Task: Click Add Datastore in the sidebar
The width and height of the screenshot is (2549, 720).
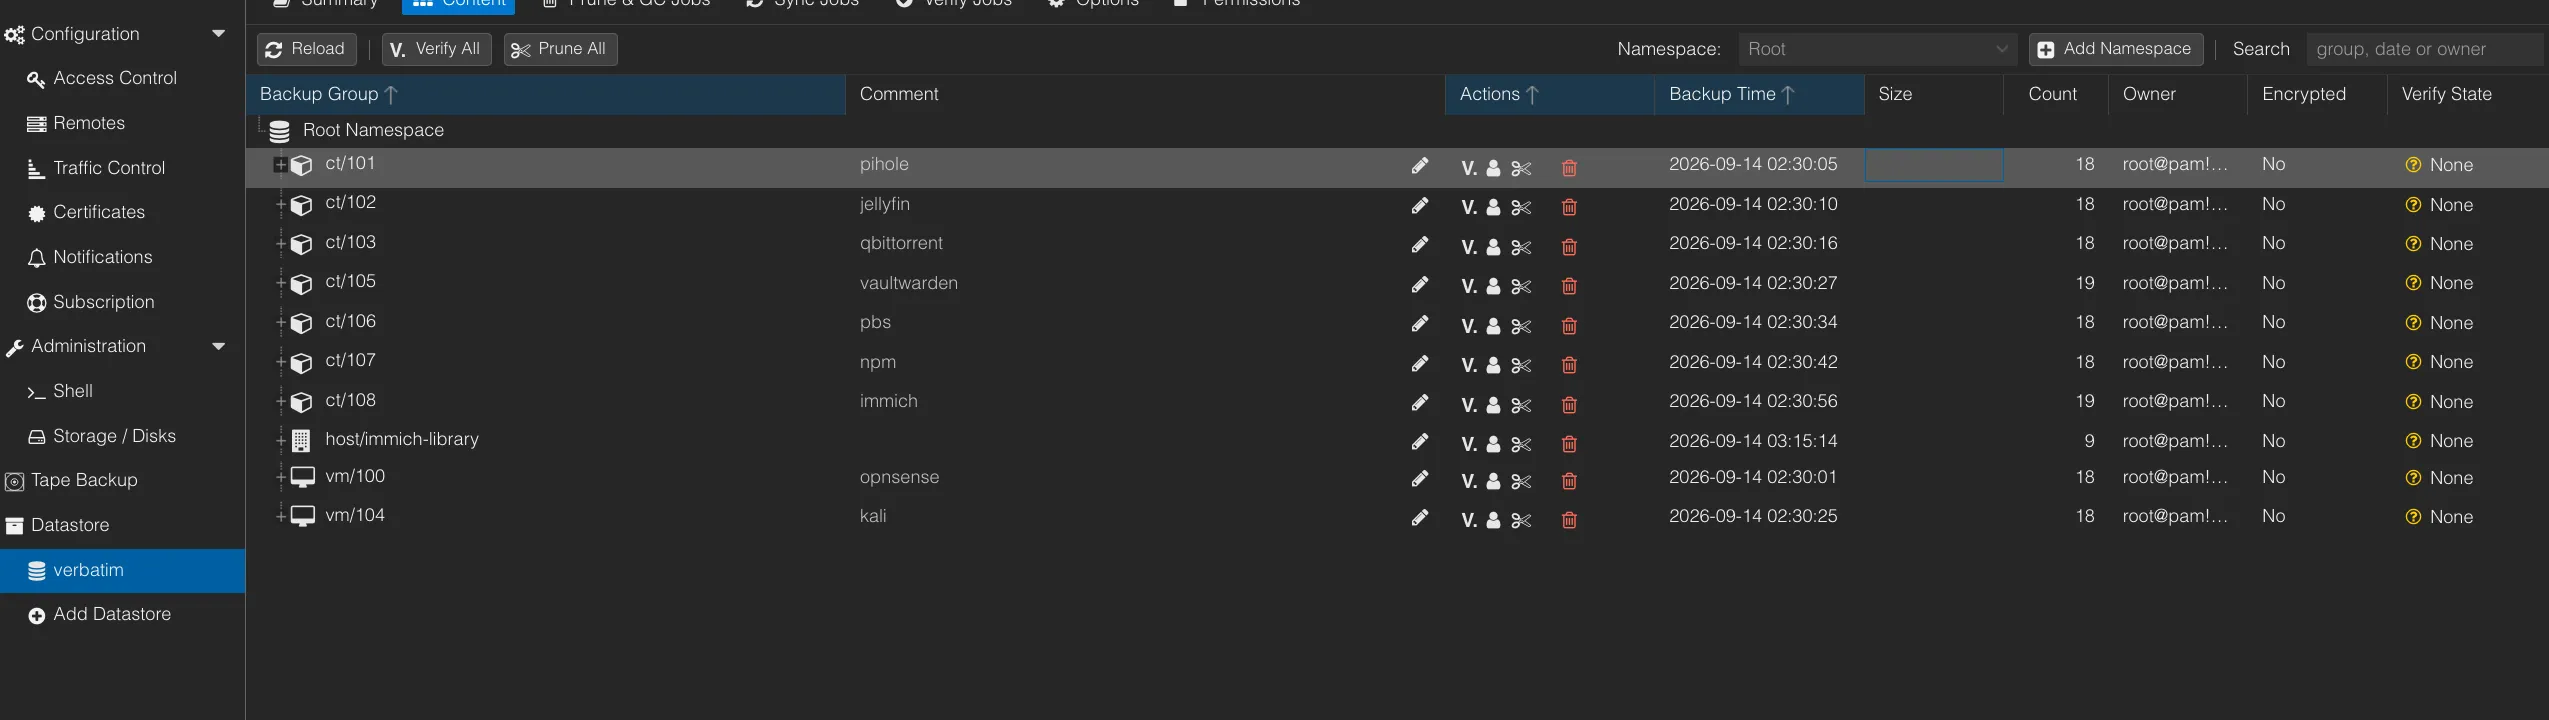Action: [x=111, y=614]
